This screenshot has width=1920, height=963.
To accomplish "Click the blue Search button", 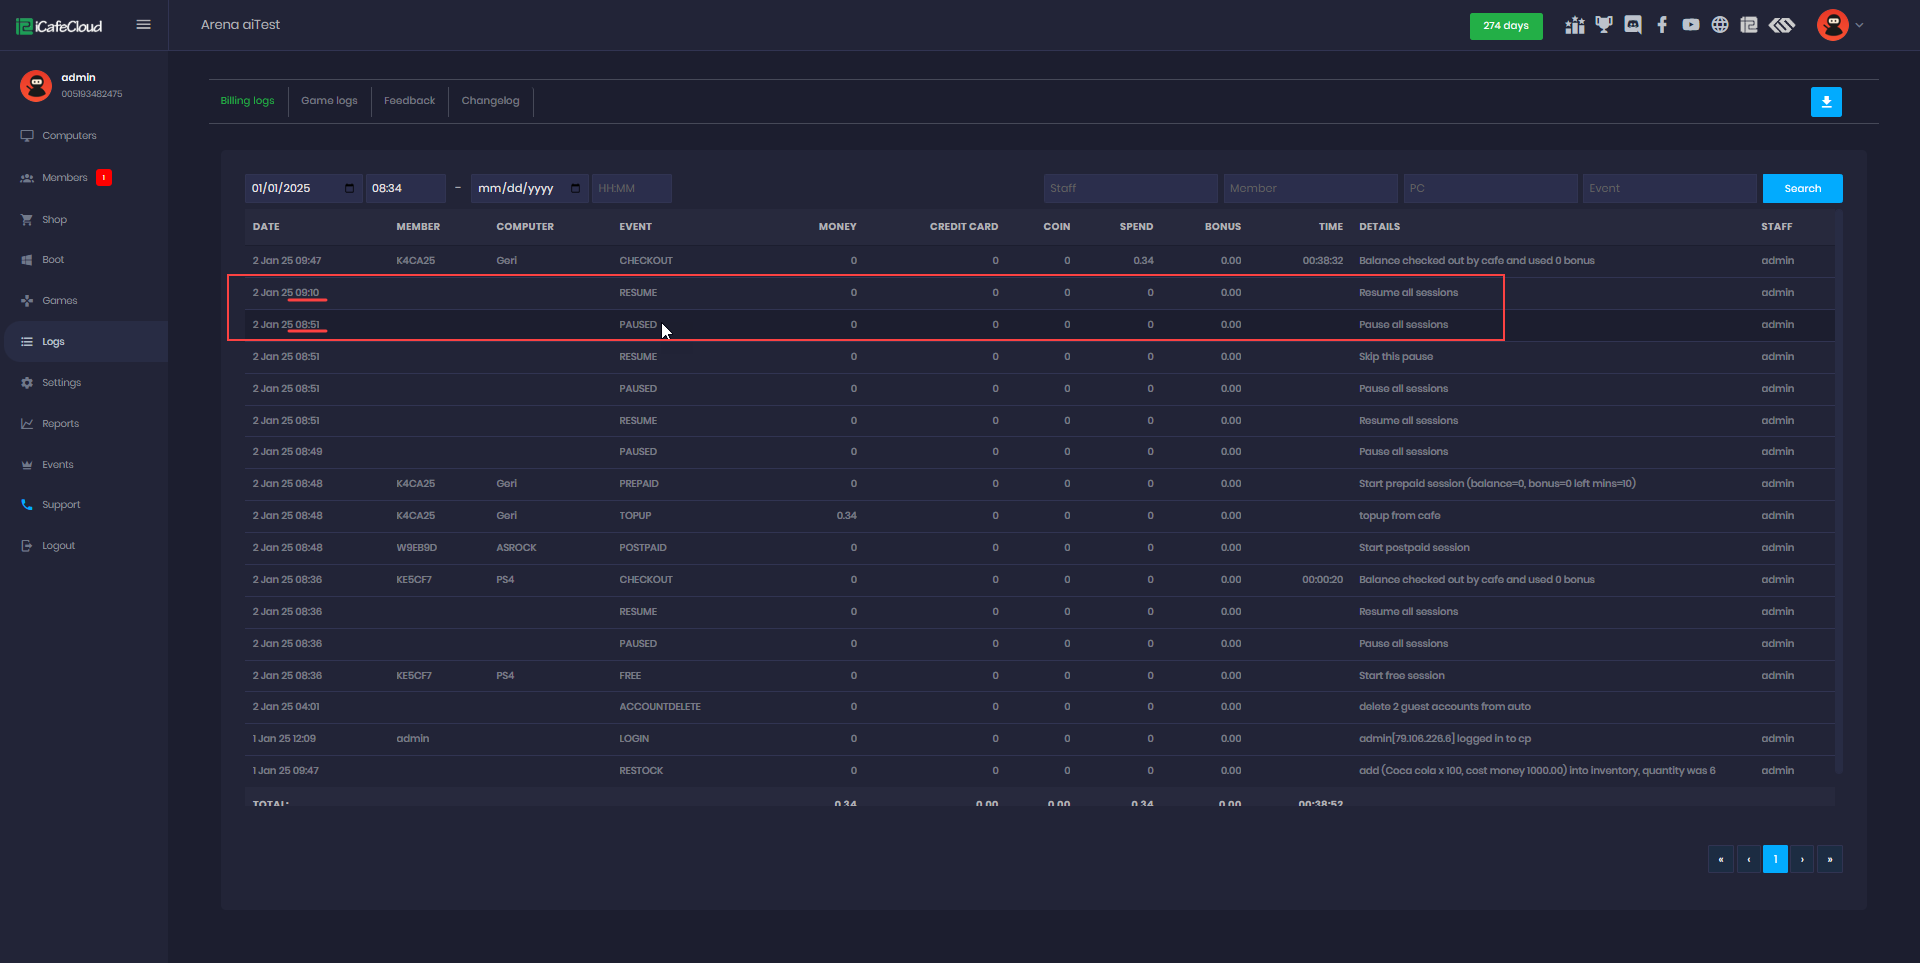I will [x=1802, y=188].
